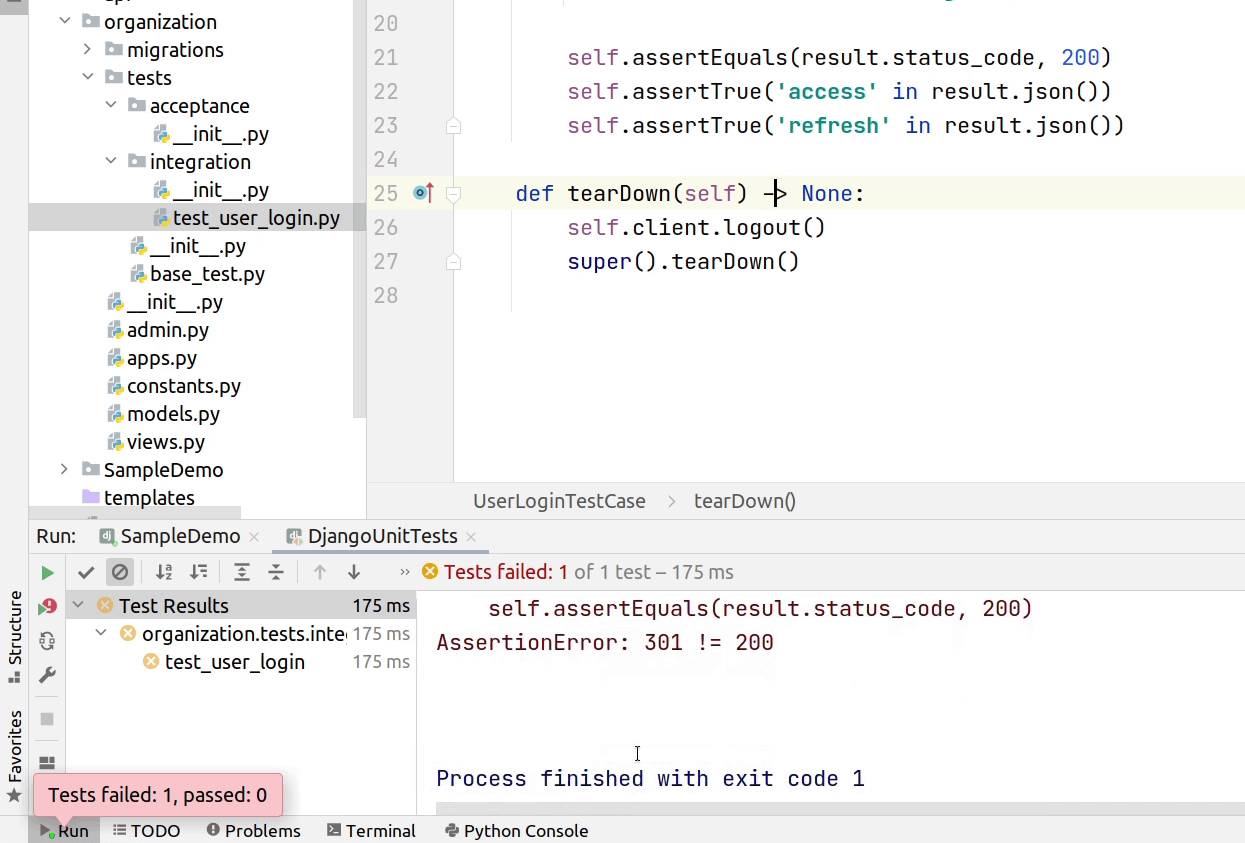The width and height of the screenshot is (1245, 843).
Task: Toggle Show Passed tests checkmark
Action: click(x=86, y=572)
